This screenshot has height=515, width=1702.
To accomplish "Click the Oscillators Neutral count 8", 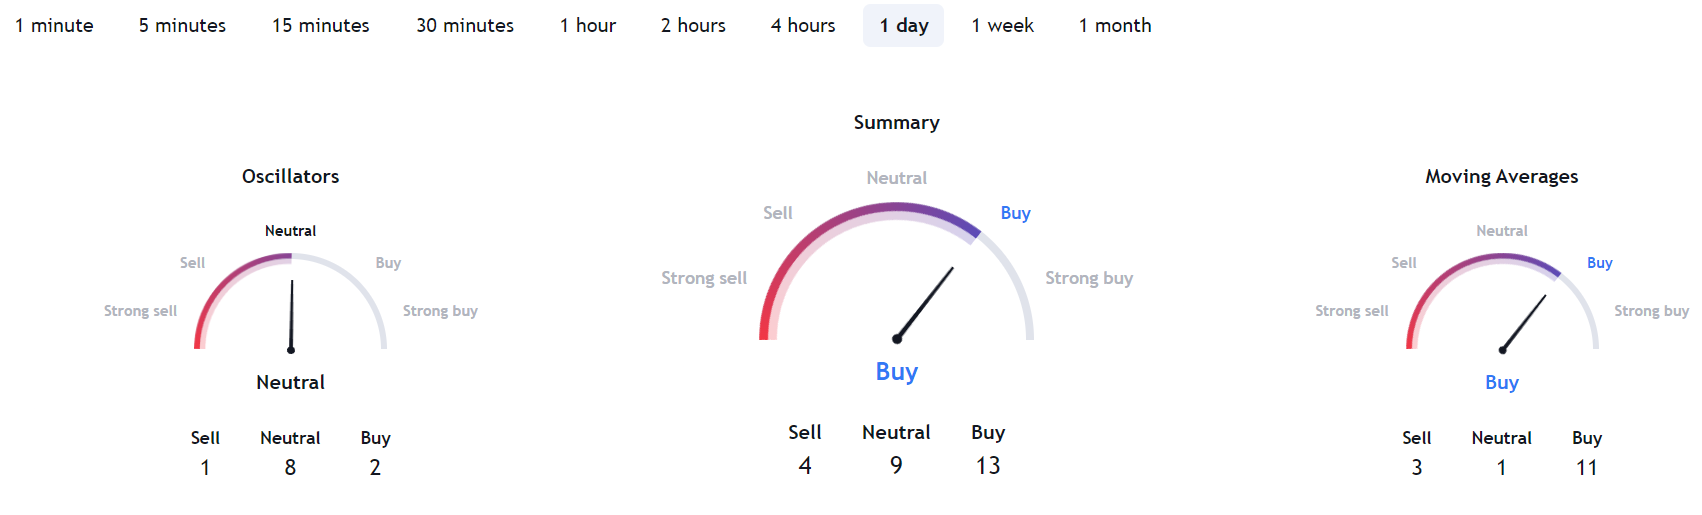I will pos(290,467).
